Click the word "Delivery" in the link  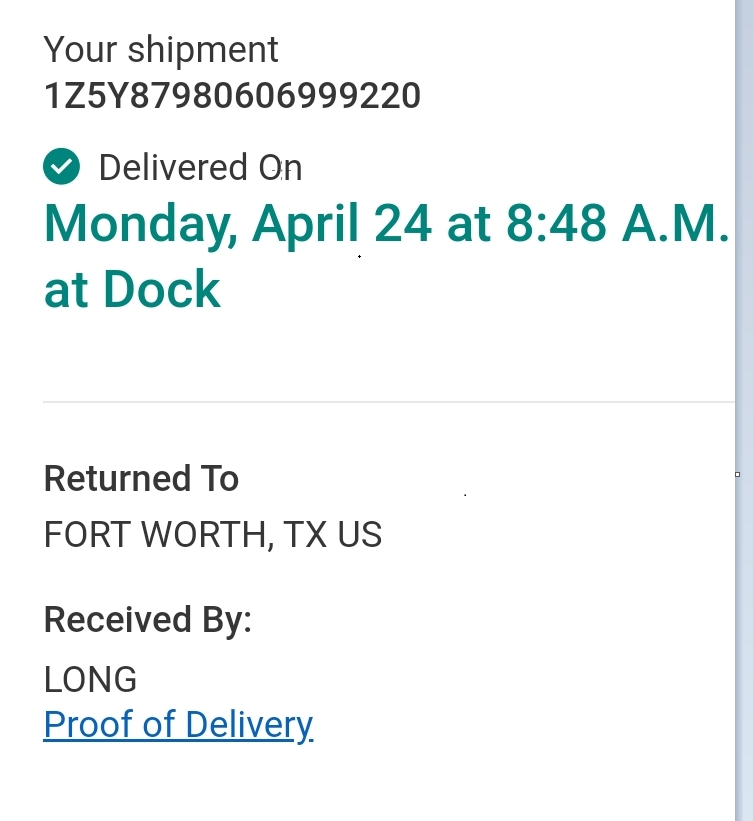[249, 724]
